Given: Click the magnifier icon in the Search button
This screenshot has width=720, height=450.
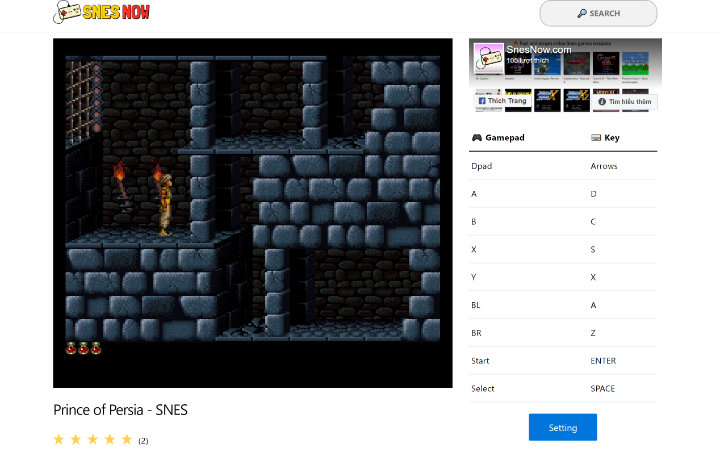Looking at the screenshot, I should pos(582,13).
